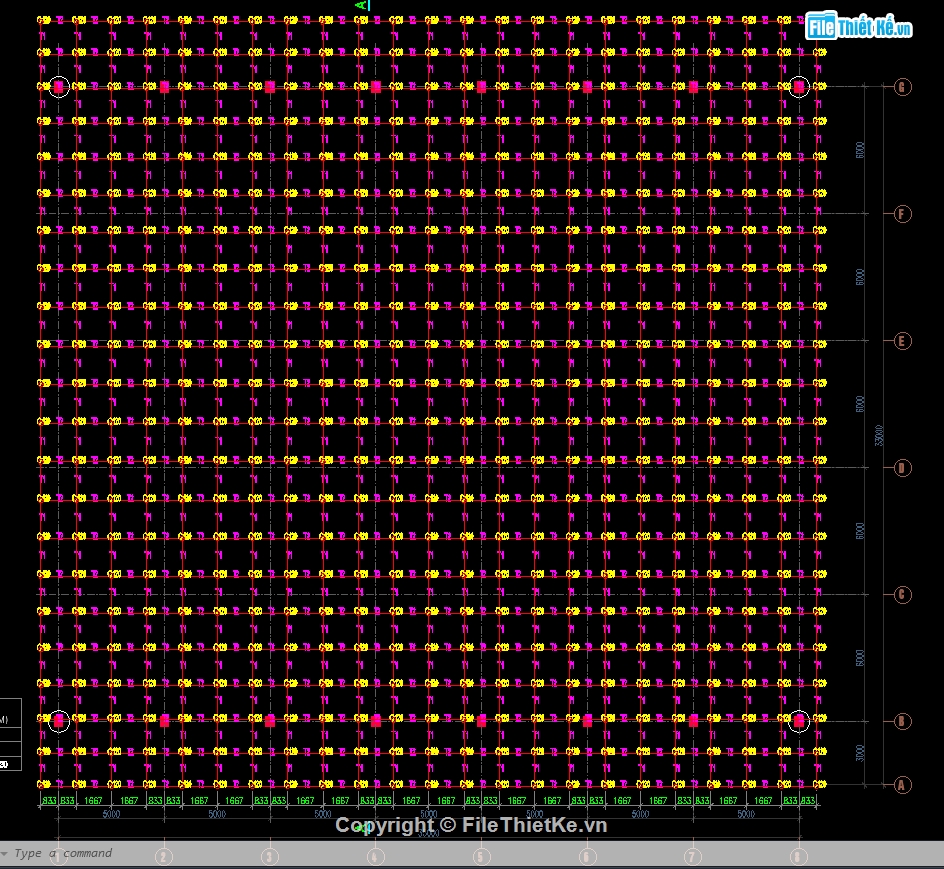Select the grid axis bubble C
Screen dimensions: 944x869
coord(902,595)
